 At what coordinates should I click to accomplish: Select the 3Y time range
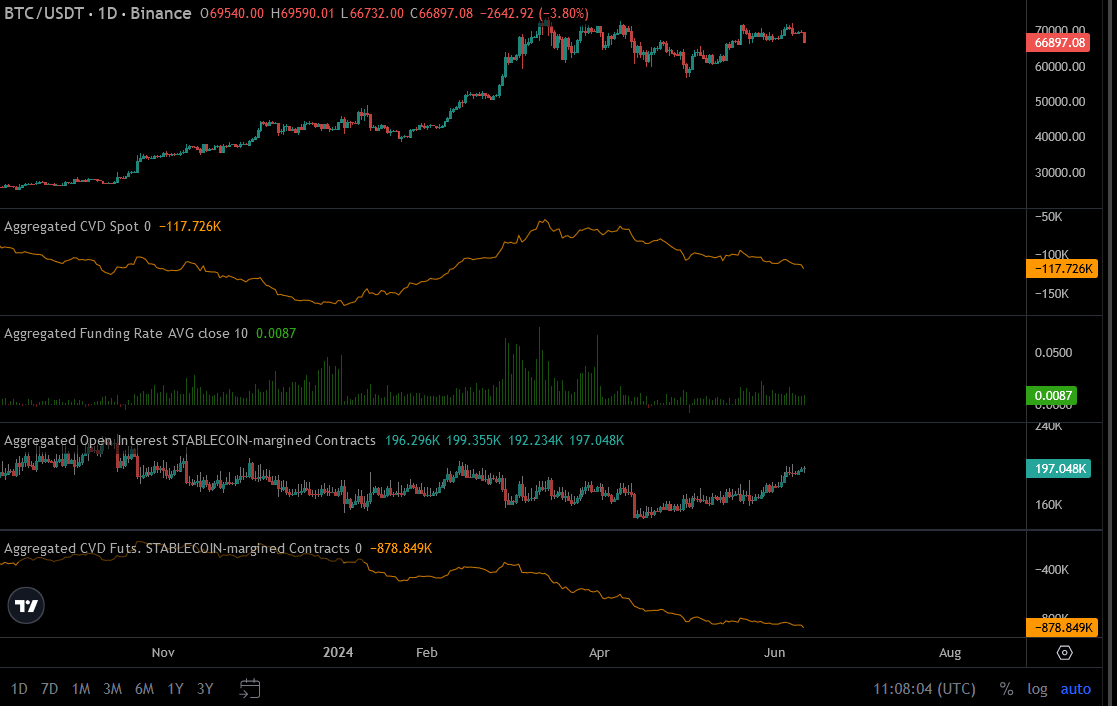point(205,689)
